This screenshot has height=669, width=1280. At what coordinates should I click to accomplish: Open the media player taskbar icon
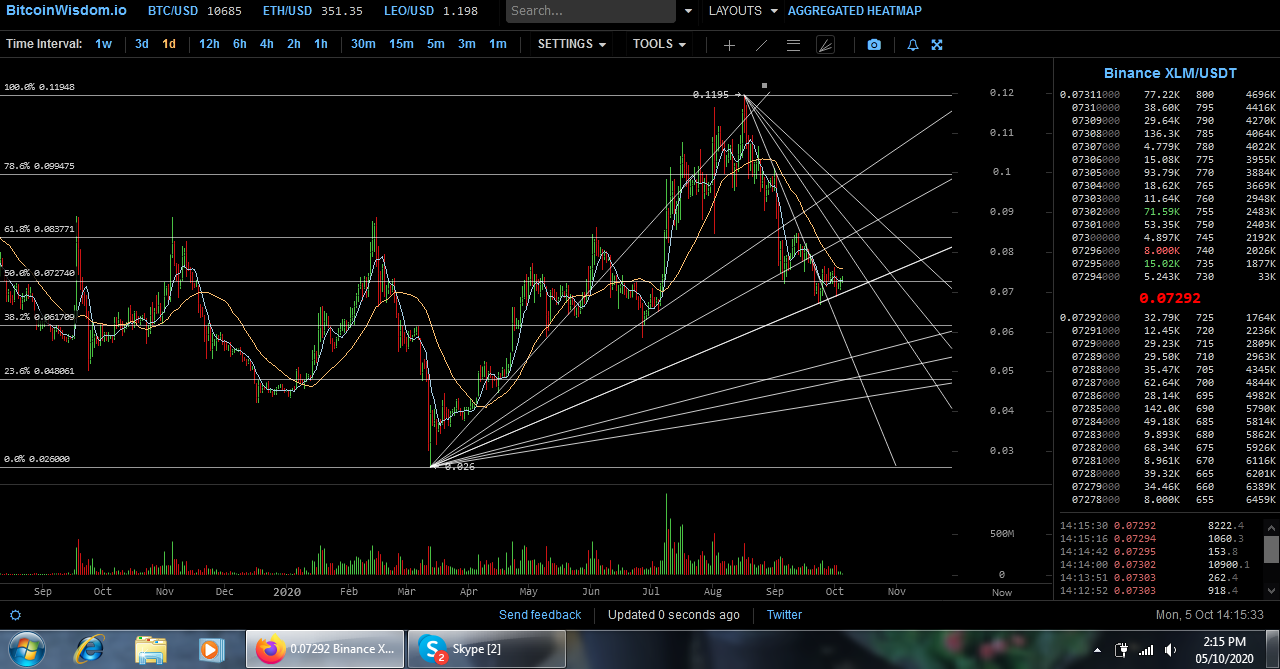coord(211,649)
